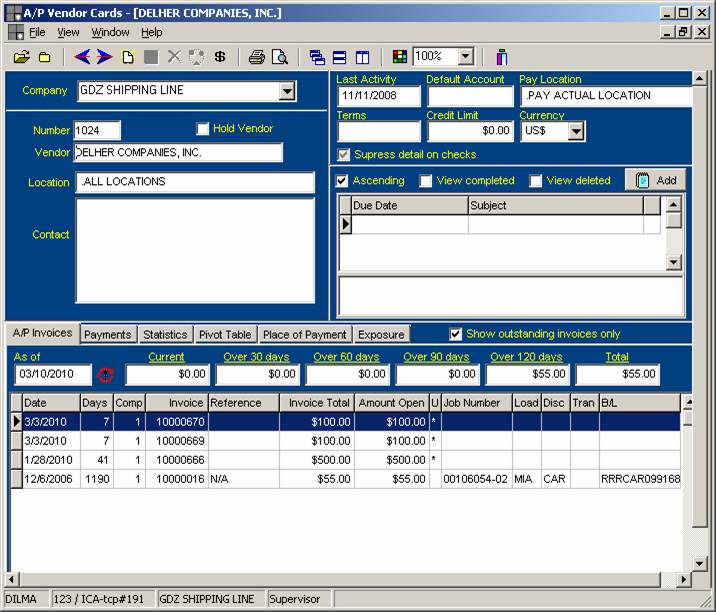
Task: Enable the Hold Vendor checkbox
Action: (203, 129)
